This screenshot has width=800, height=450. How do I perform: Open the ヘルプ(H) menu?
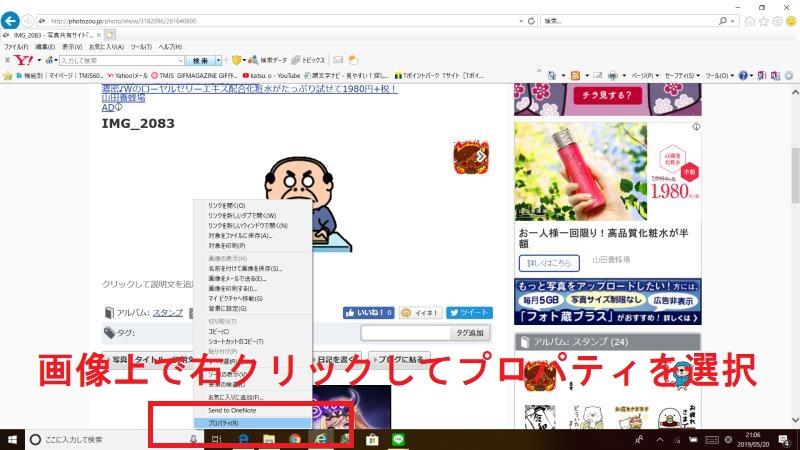[x=170, y=46]
